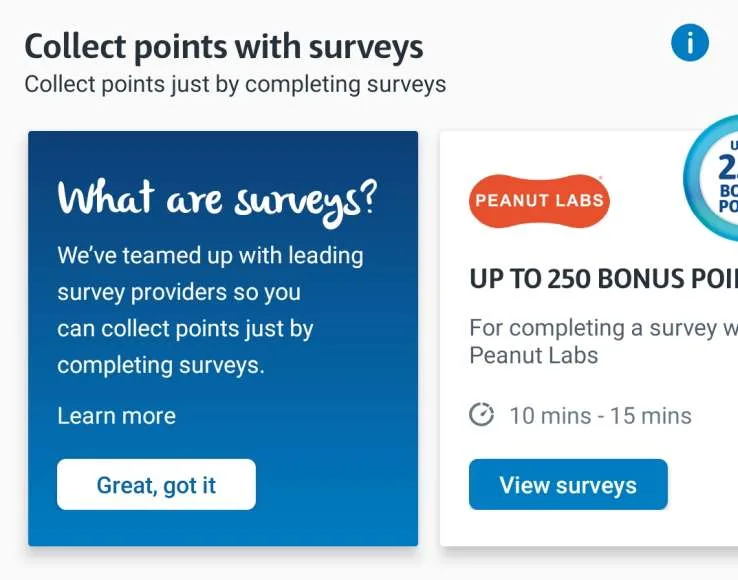Click the View surveys button
This screenshot has height=580, width=738.
568,485
